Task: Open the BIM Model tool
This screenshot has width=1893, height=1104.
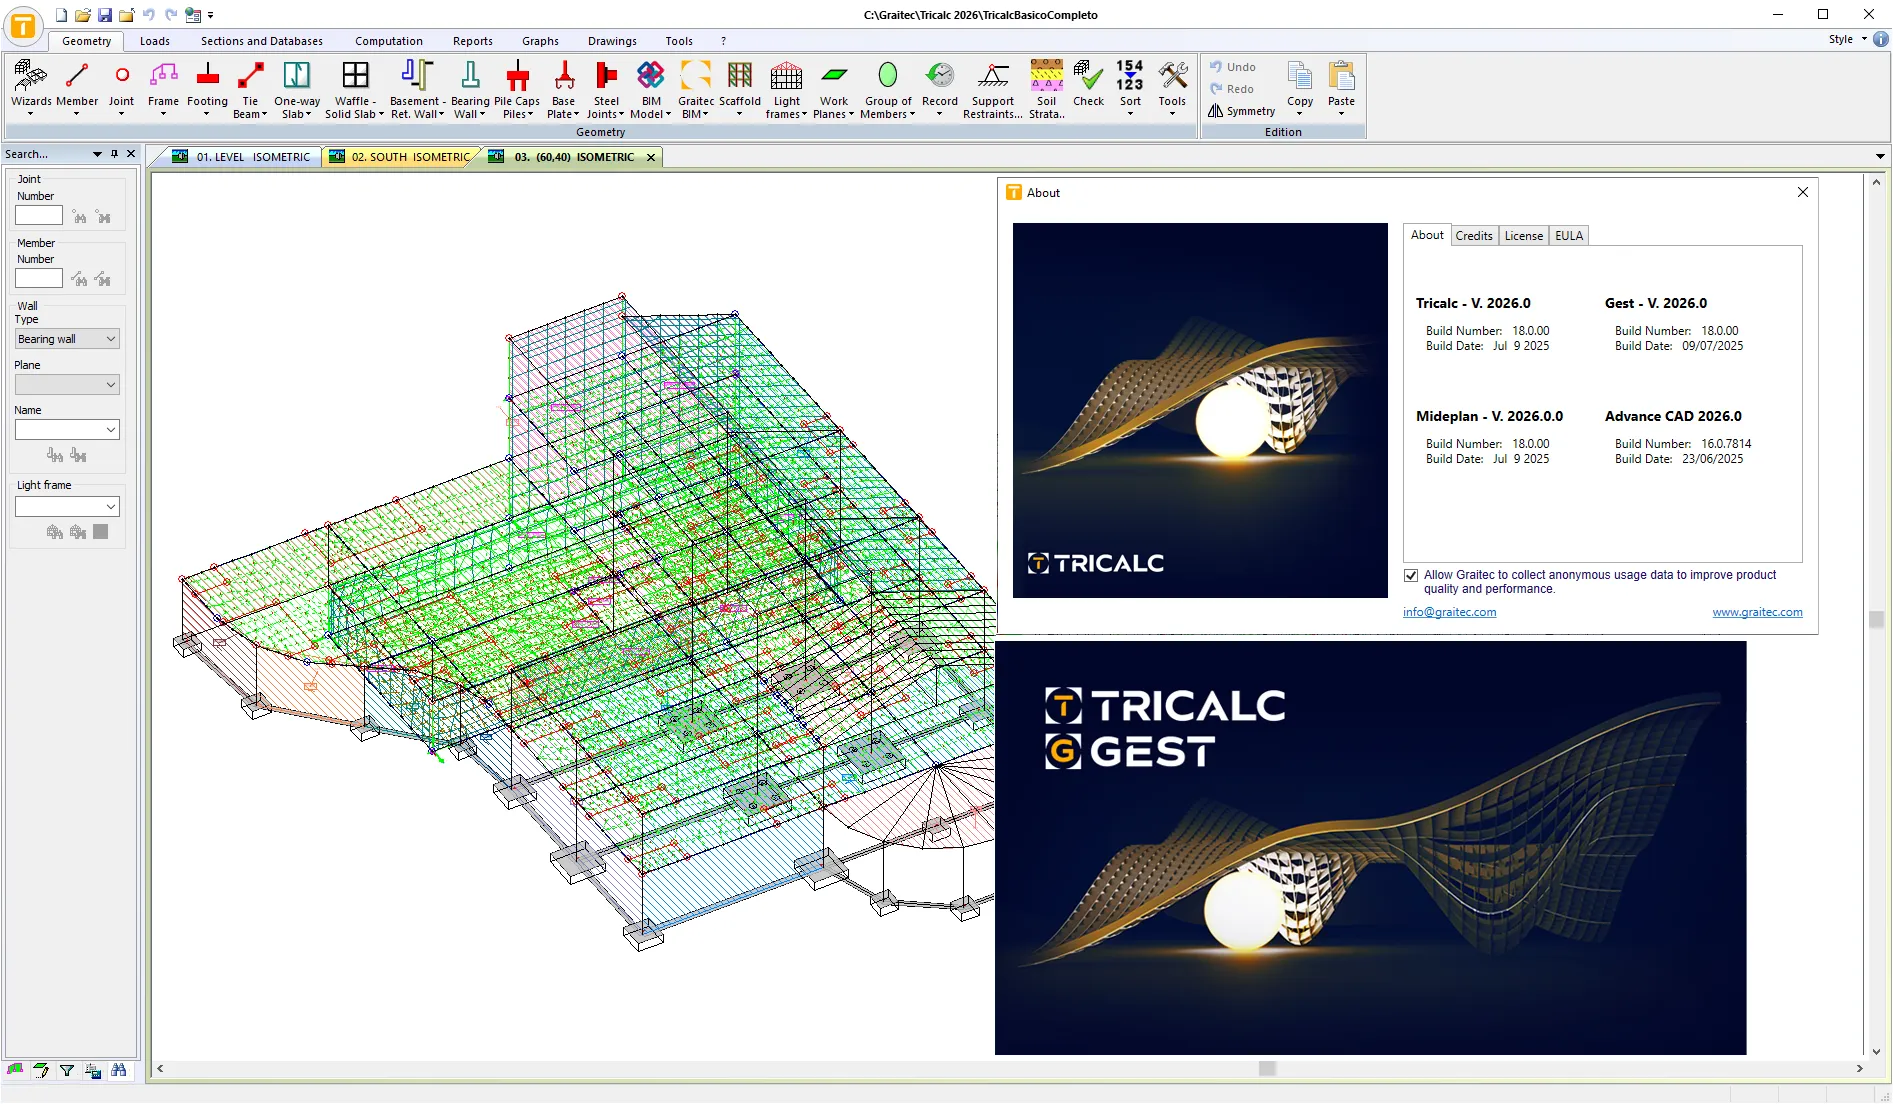Action: point(651,88)
